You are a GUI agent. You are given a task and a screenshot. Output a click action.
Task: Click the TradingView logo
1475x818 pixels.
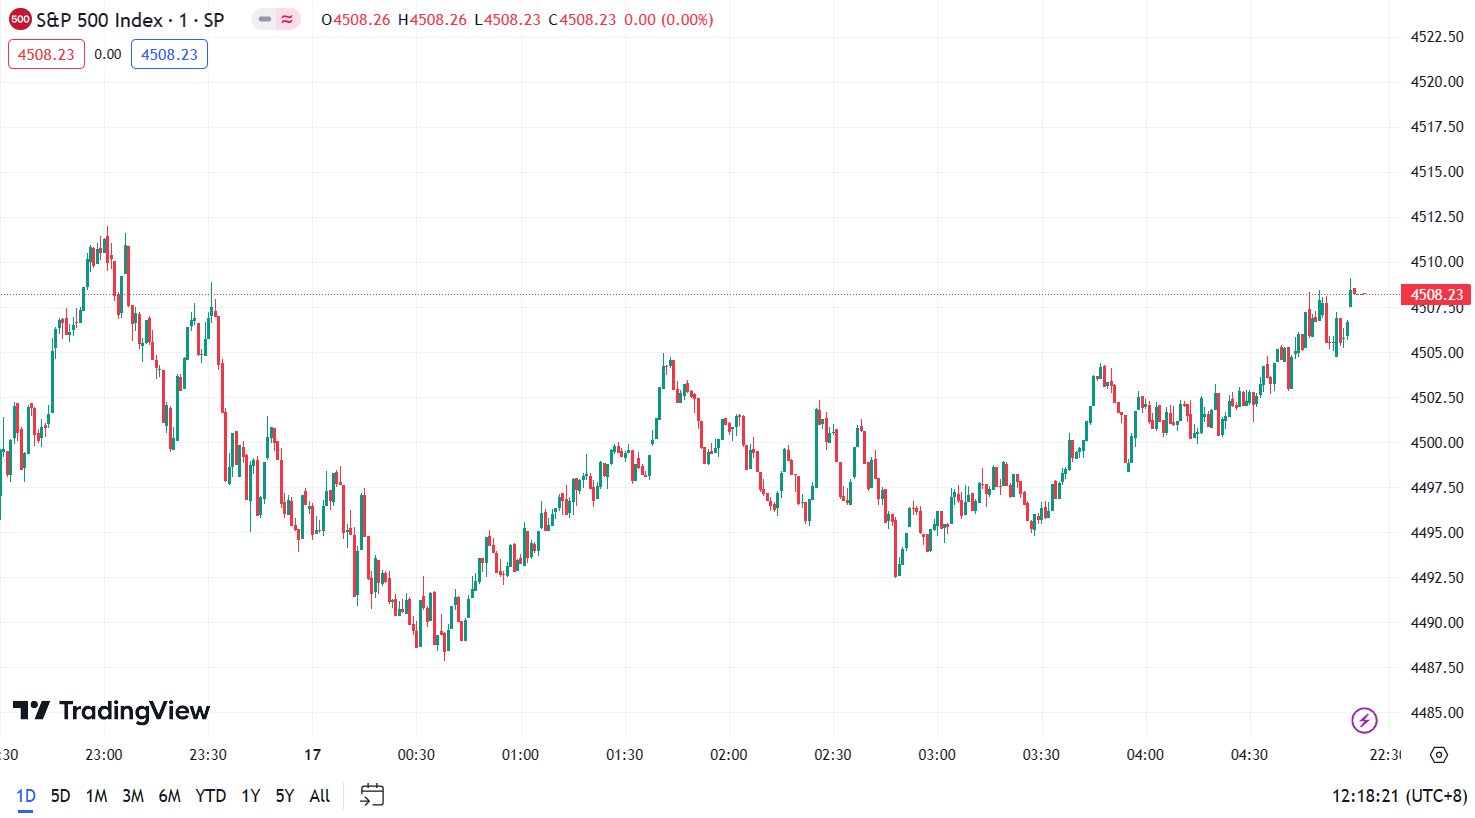111,711
